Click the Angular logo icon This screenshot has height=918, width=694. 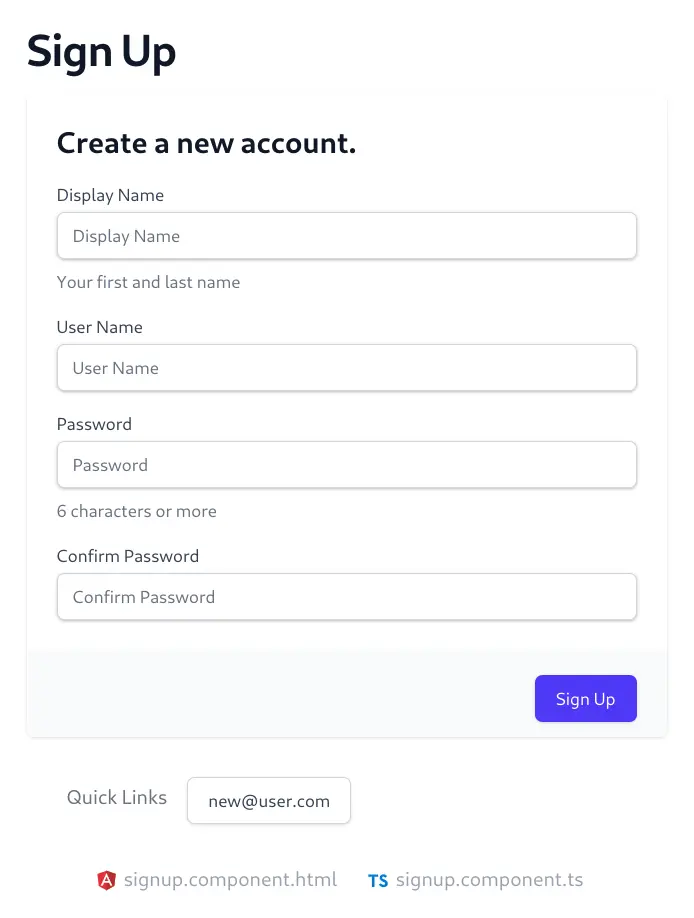106,880
